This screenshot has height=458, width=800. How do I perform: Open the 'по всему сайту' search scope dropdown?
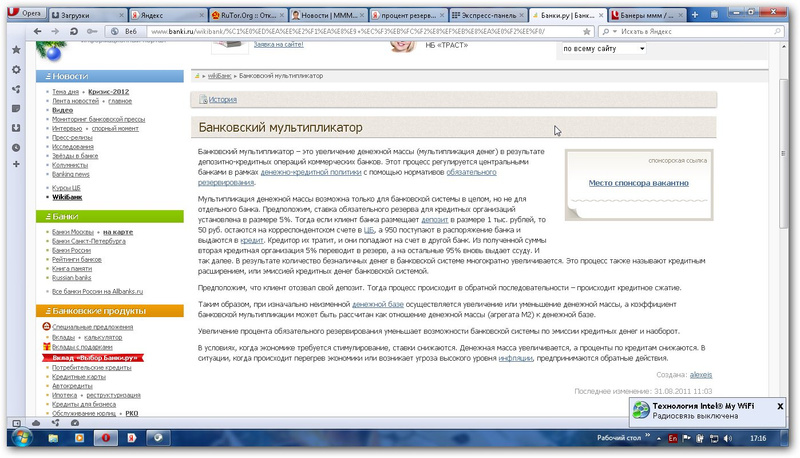click(604, 48)
